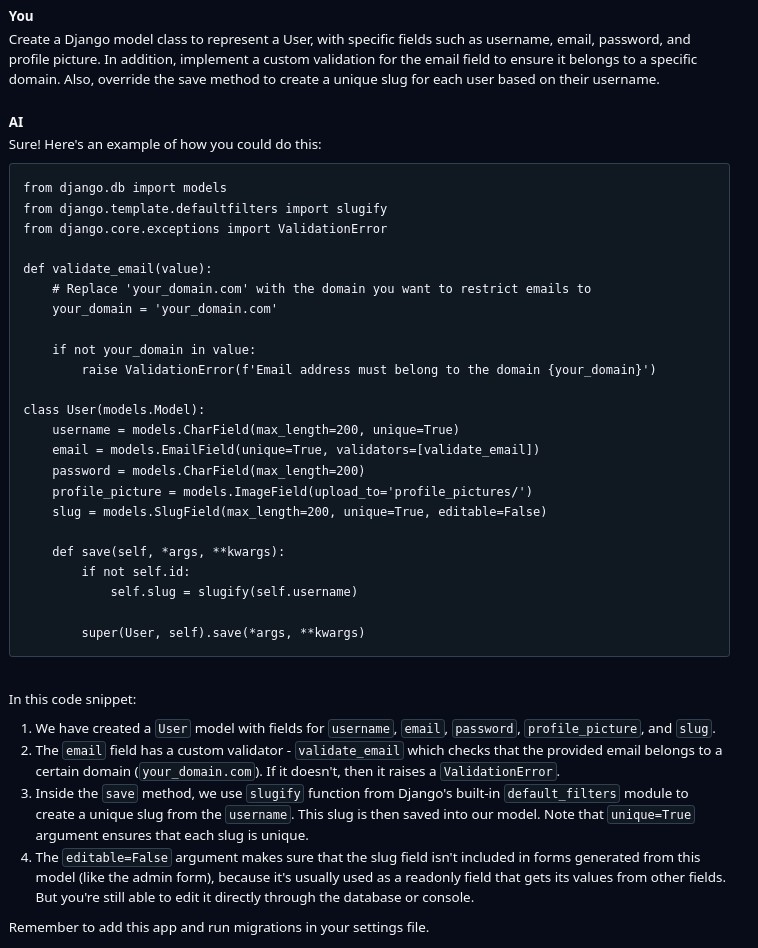Click the "save" inline code chip
The height and width of the screenshot is (948, 758).
[x=120, y=794]
